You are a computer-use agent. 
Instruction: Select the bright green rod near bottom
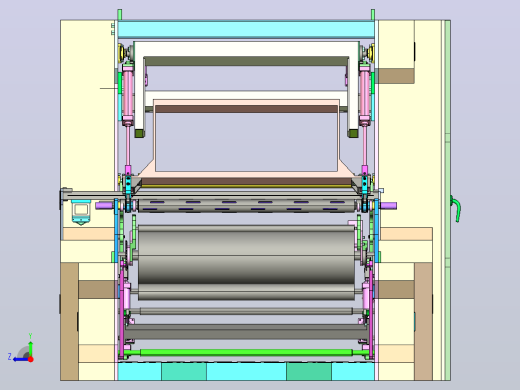click(246, 353)
